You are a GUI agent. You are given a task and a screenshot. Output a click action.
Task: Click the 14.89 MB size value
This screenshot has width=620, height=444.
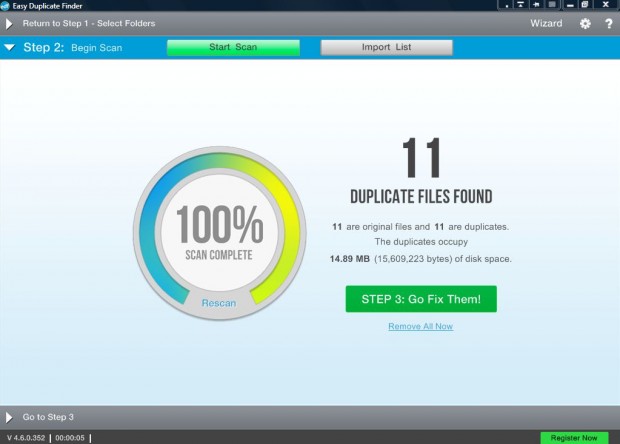point(350,259)
